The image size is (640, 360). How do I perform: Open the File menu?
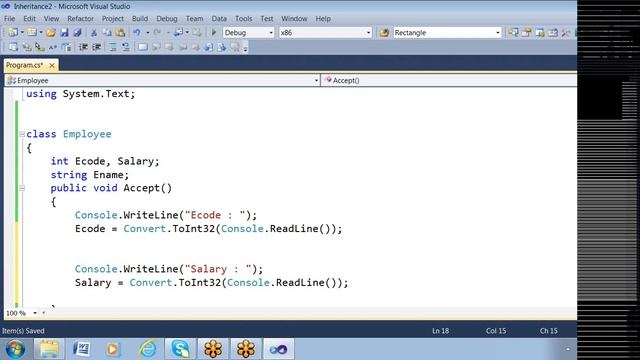9,19
